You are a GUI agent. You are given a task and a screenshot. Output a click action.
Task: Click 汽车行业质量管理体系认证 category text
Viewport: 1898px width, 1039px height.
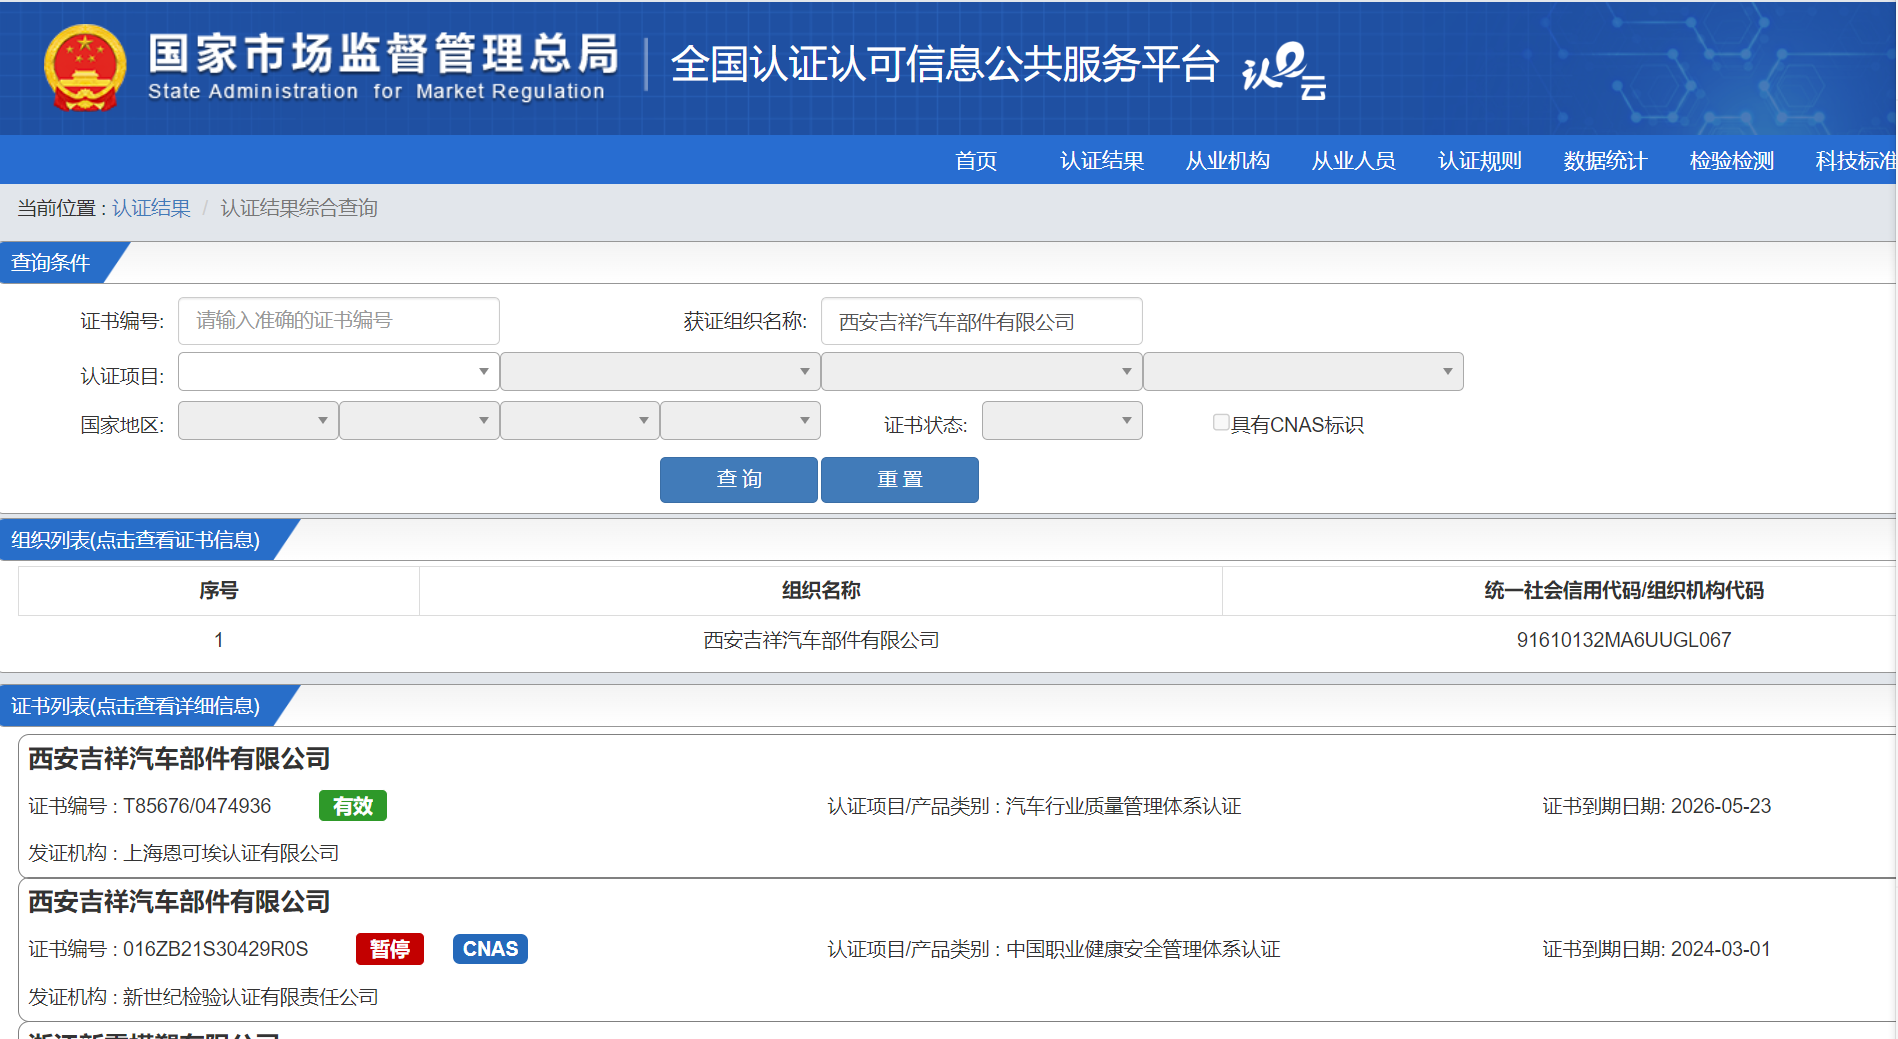(x=1123, y=806)
